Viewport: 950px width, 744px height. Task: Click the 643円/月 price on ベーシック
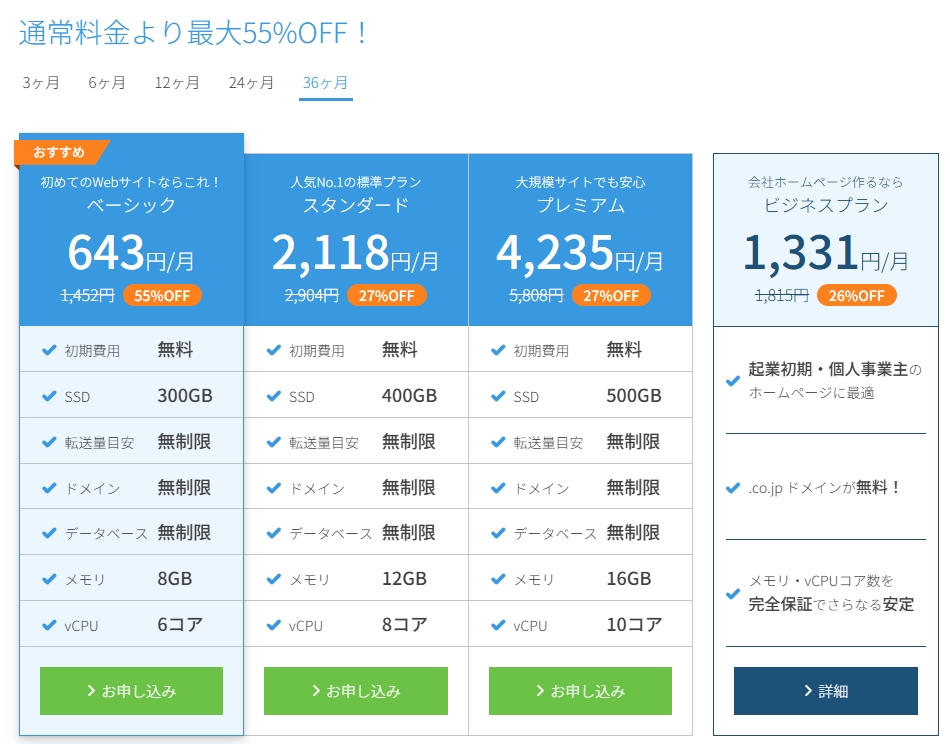point(131,254)
